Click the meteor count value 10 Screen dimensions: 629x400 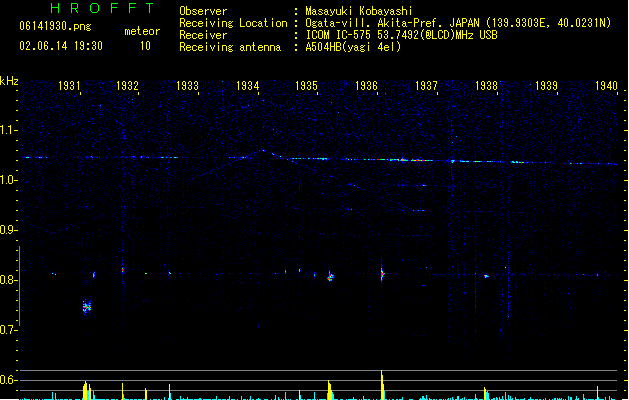[145, 46]
